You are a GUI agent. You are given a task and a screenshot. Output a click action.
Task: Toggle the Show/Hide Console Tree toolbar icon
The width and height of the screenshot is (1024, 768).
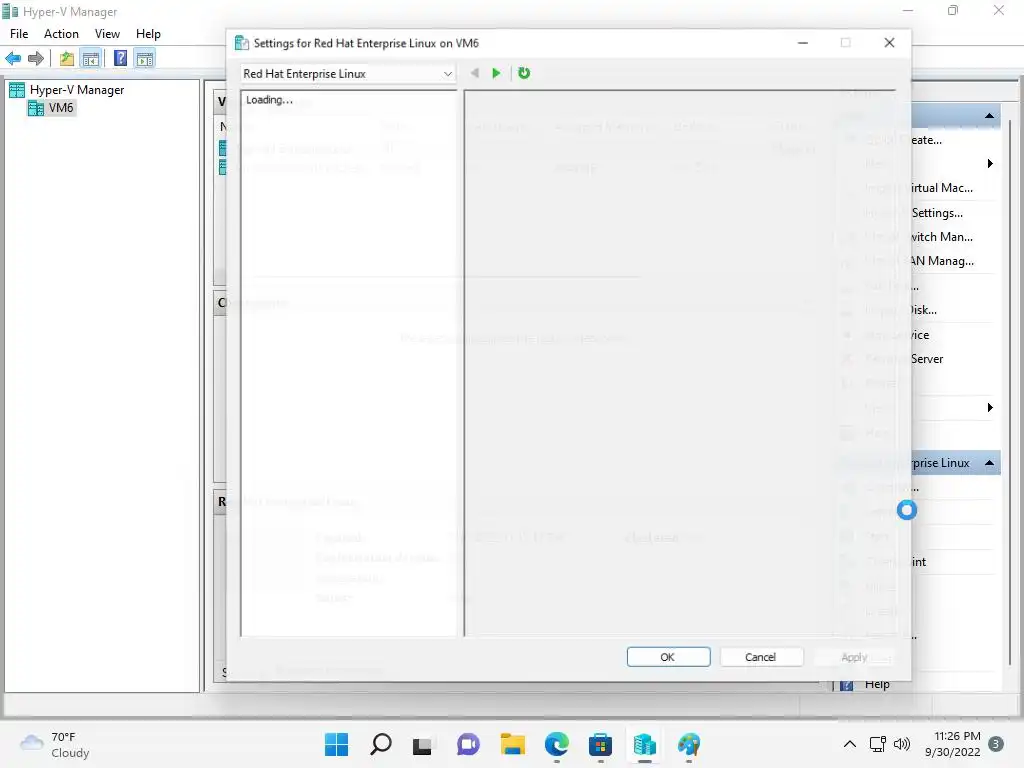(91, 59)
